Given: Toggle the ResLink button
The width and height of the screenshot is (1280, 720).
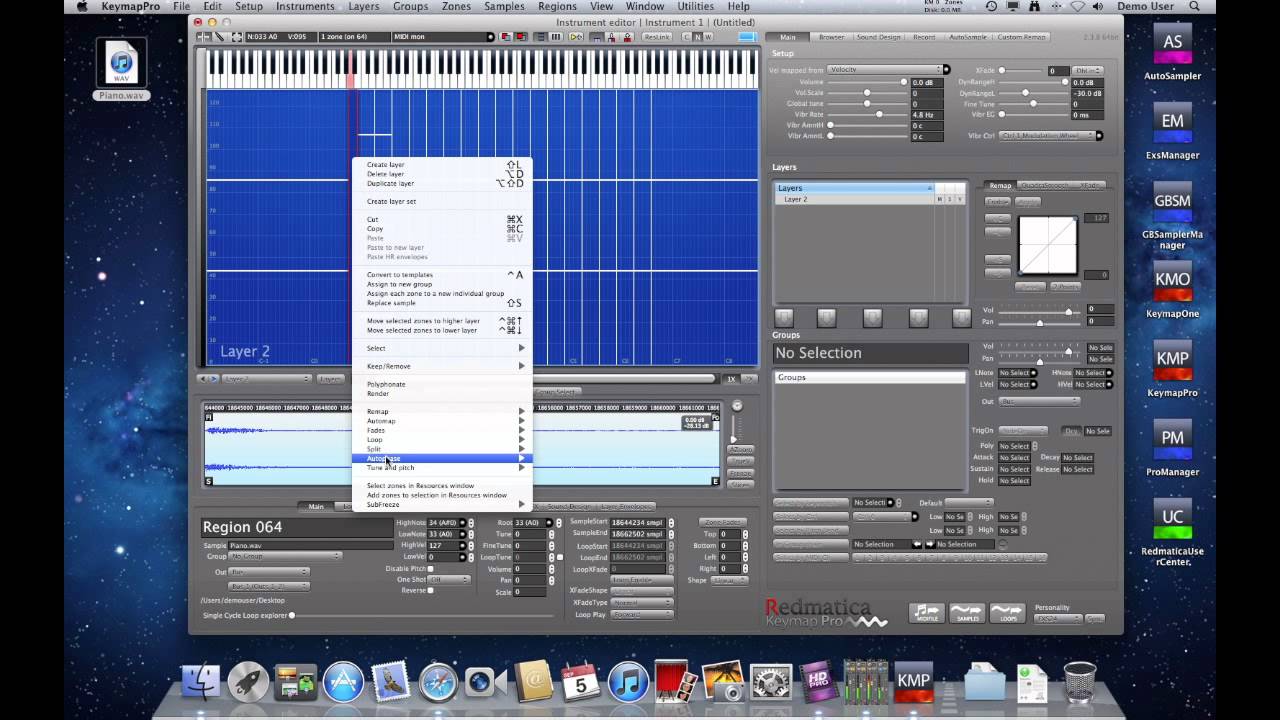Looking at the screenshot, I should click(x=657, y=37).
